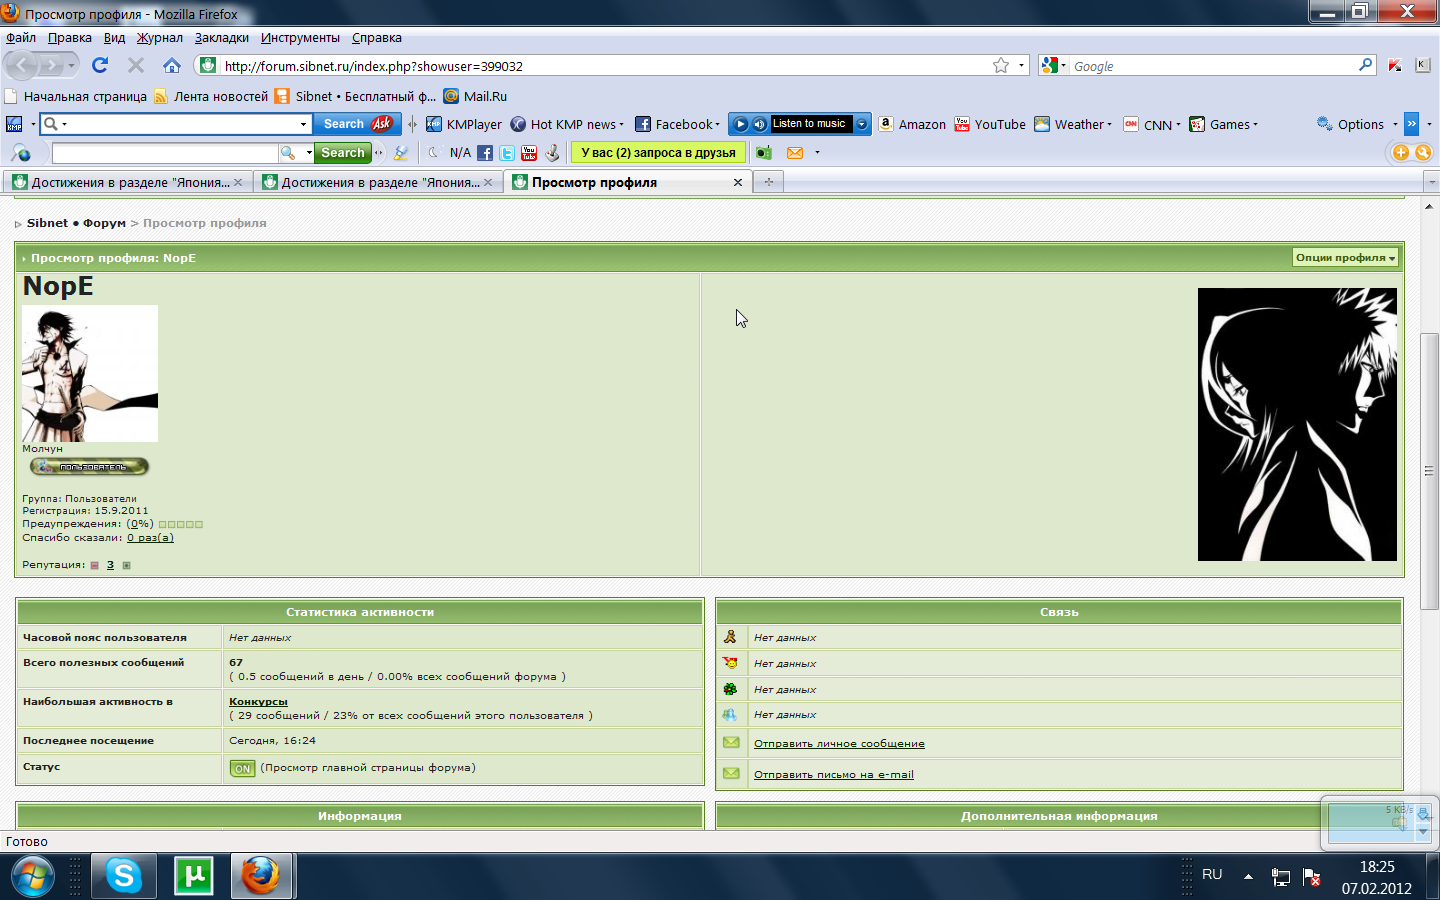The image size is (1440, 900).
Task: Switch to the first Достижения tab
Action: point(128,182)
